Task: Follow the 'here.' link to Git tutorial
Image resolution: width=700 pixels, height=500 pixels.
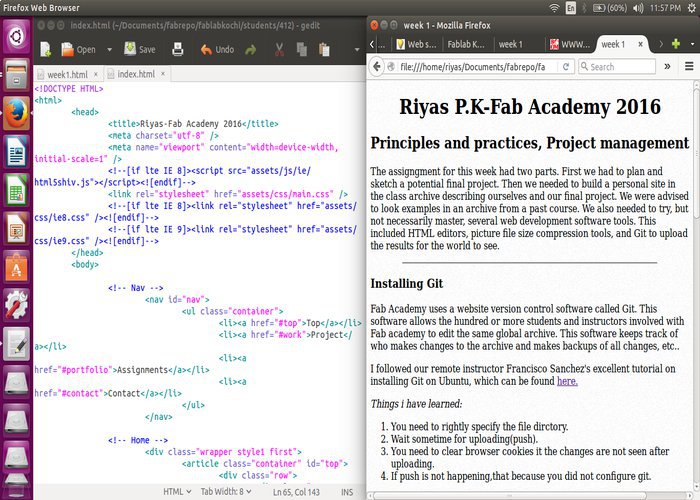Action: (x=567, y=381)
